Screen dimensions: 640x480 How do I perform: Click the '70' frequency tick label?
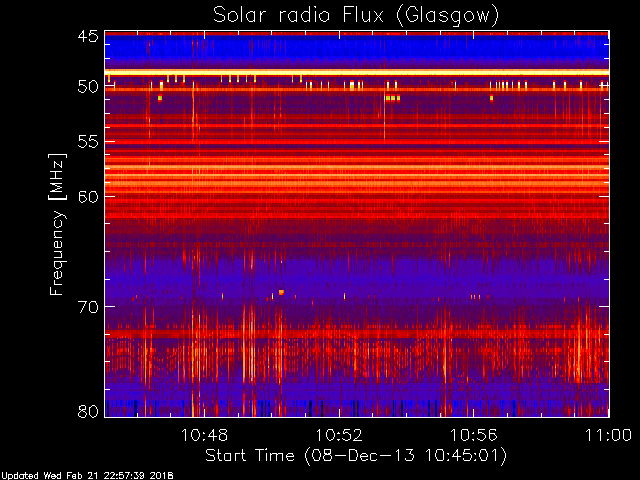88,307
